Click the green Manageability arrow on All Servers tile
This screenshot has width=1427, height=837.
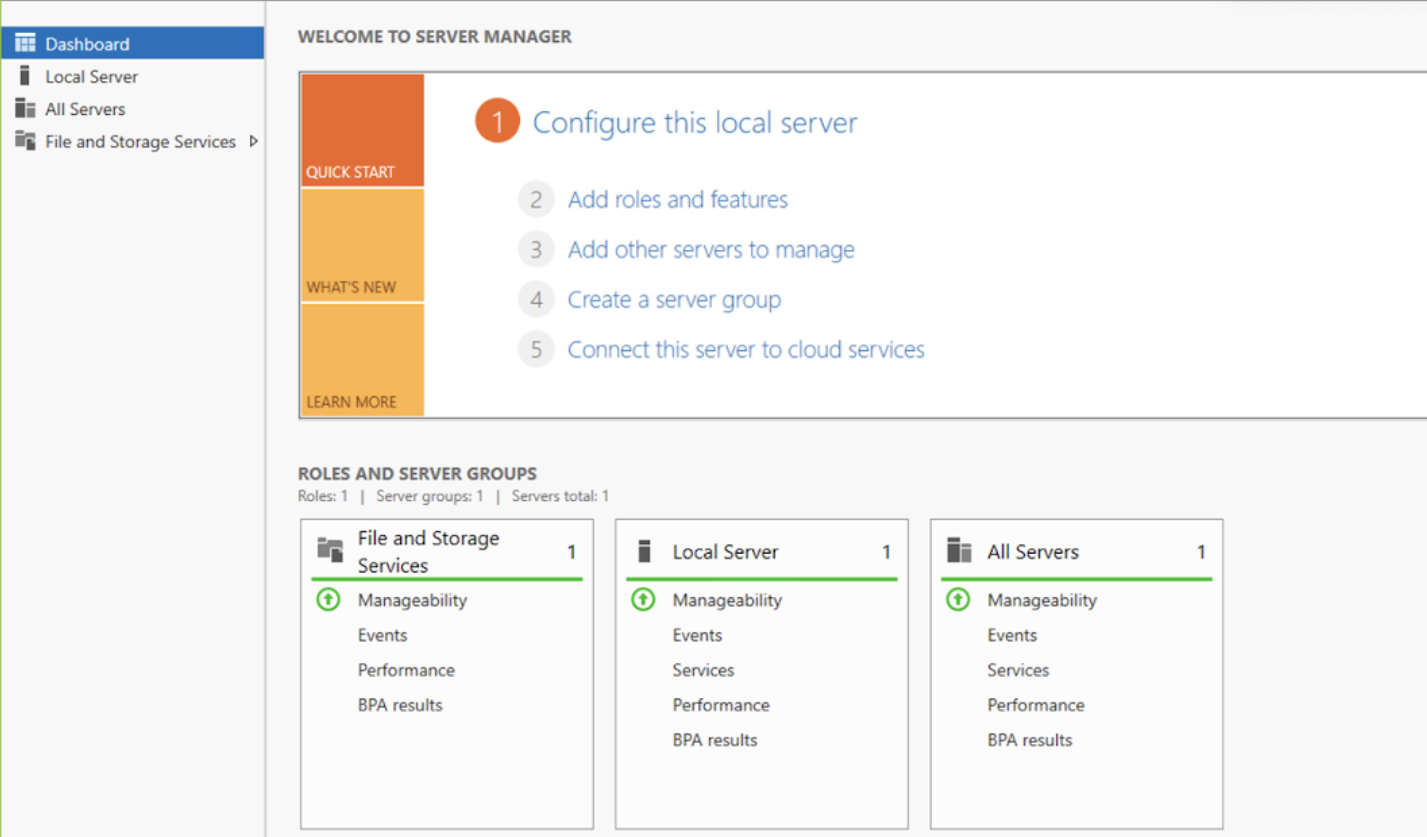tap(957, 600)
